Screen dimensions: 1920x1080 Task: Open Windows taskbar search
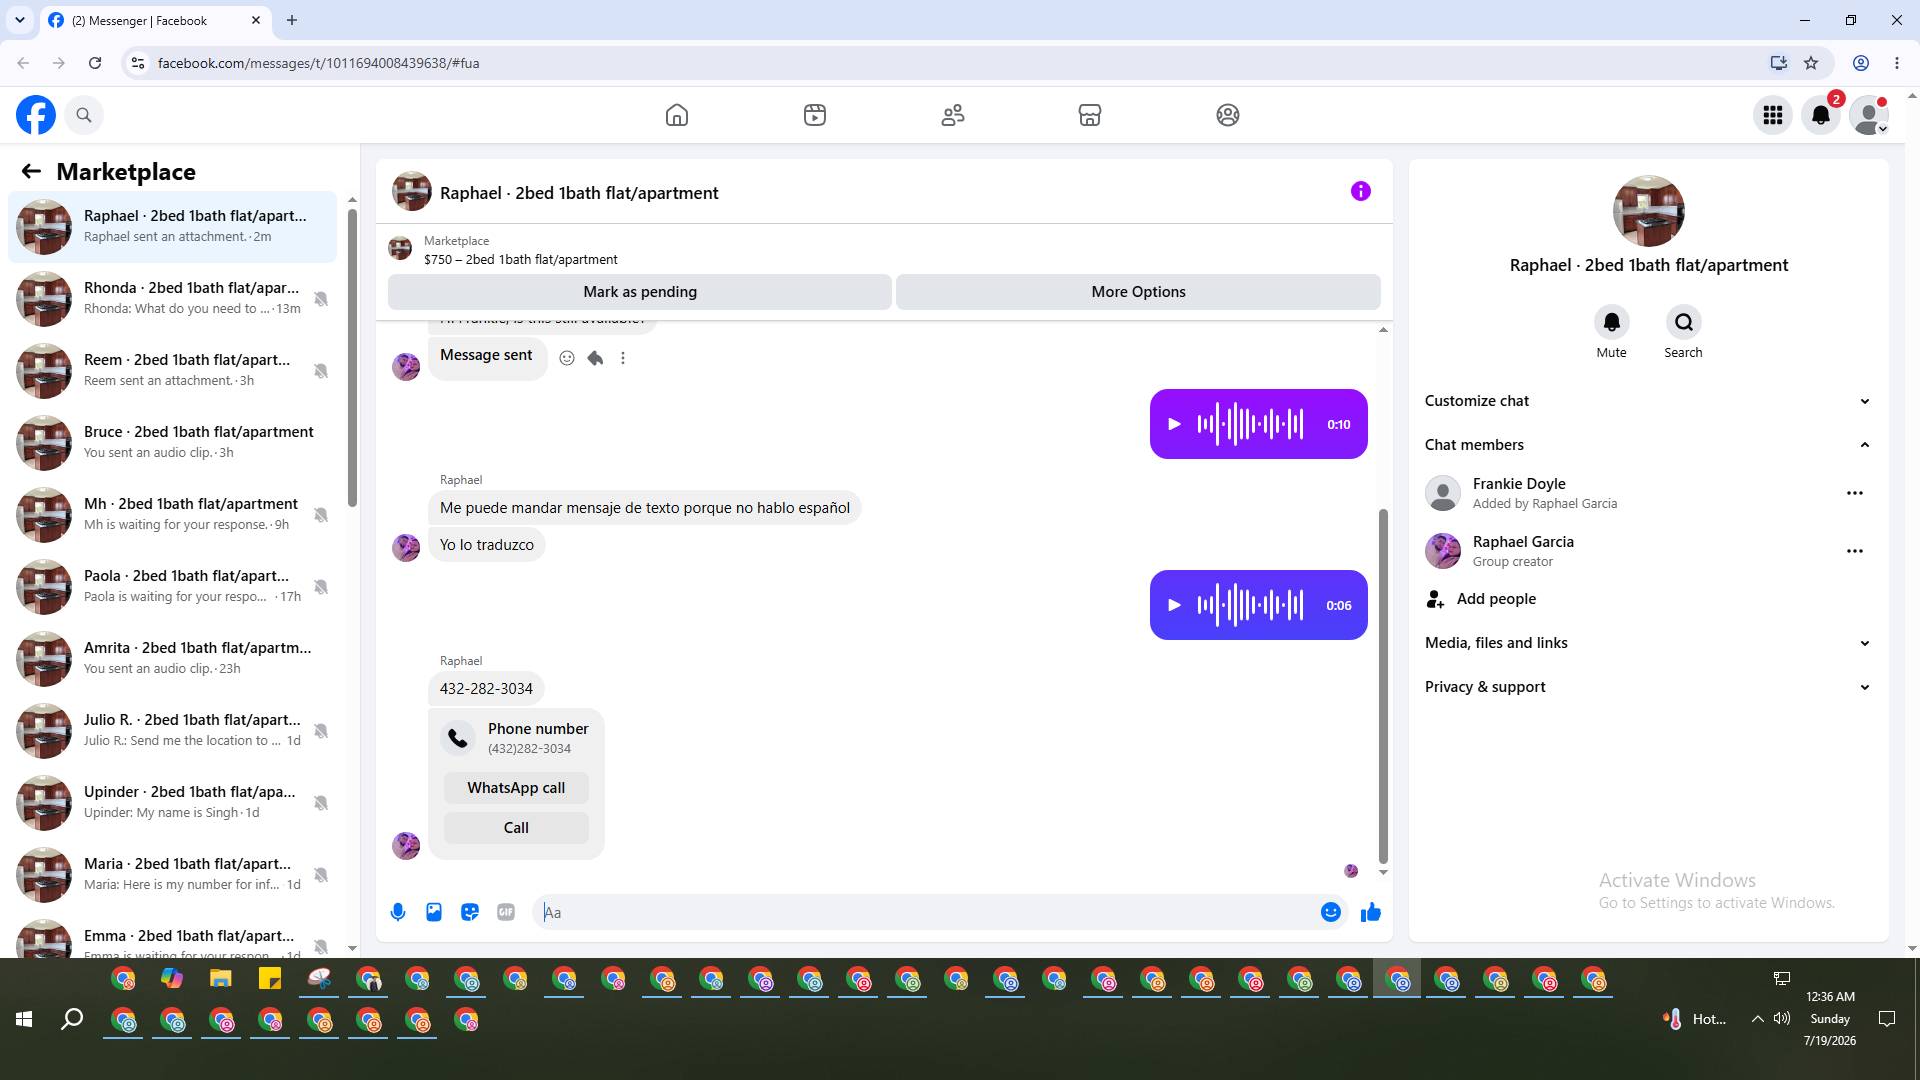pyautogui.click(x=72, y=1019)
